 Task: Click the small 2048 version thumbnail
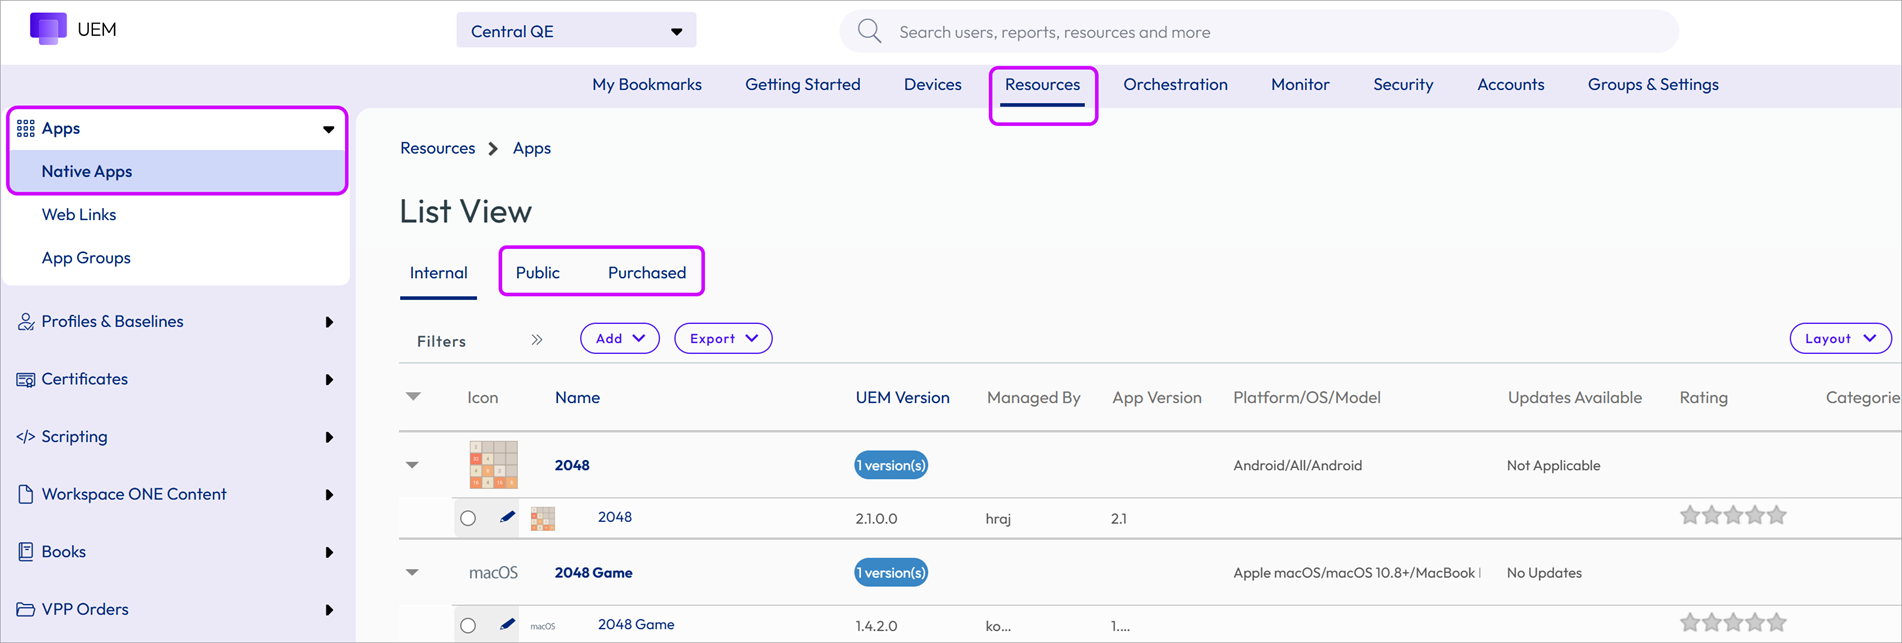pyautogui.click(x=543, y=518)
